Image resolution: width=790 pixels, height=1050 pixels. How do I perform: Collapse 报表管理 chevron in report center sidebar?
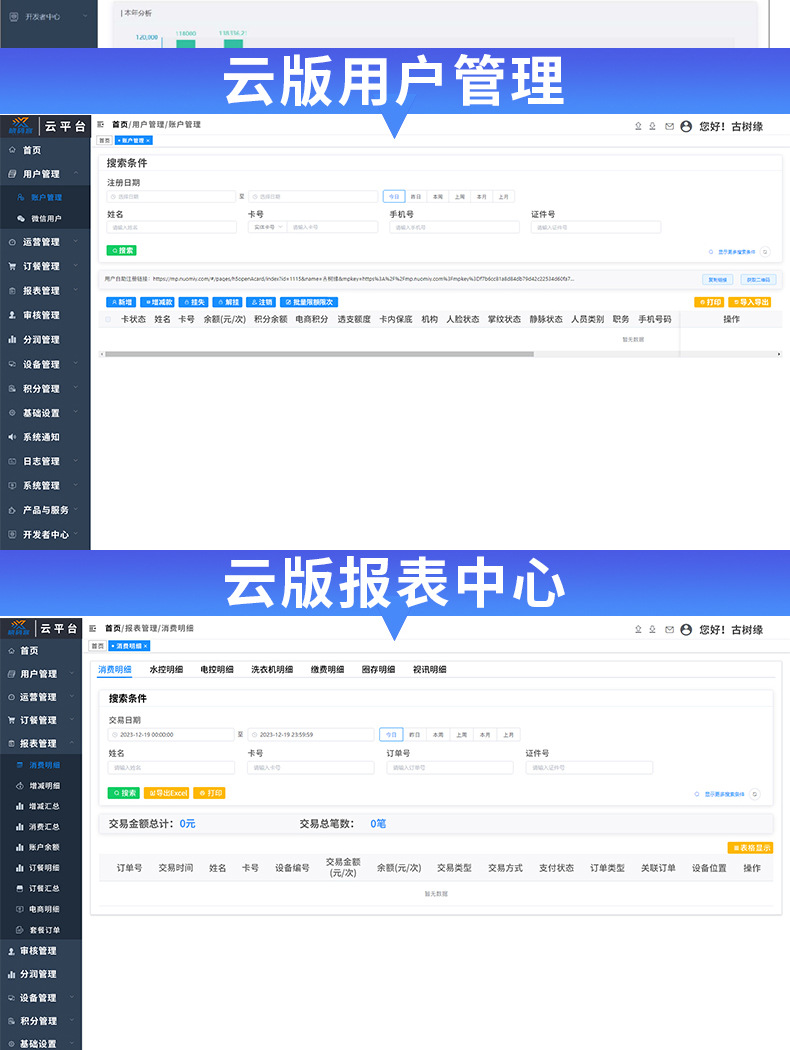(x=72, y=743)
